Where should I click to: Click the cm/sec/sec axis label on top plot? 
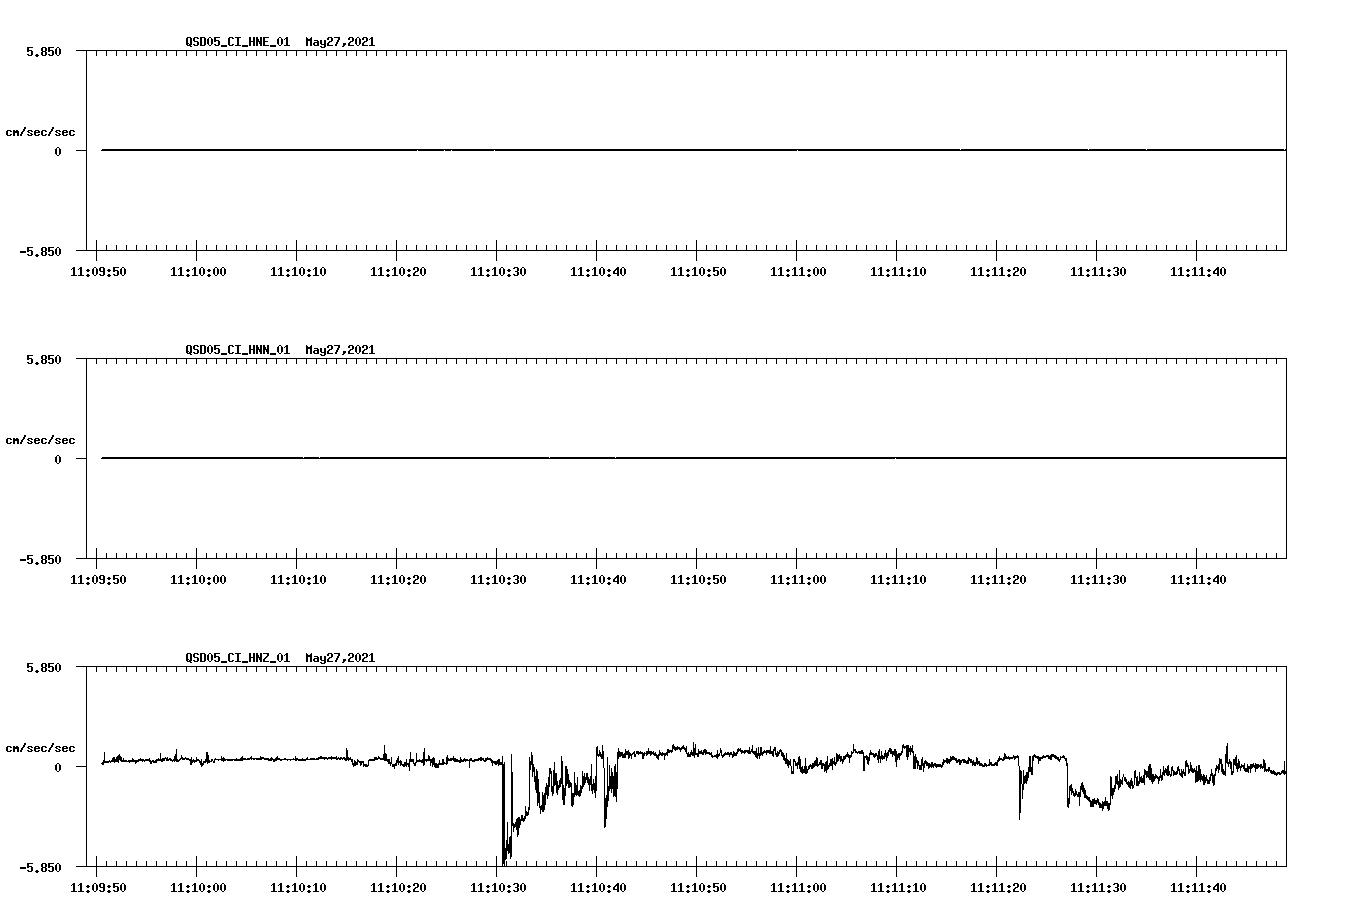[42, 130]
